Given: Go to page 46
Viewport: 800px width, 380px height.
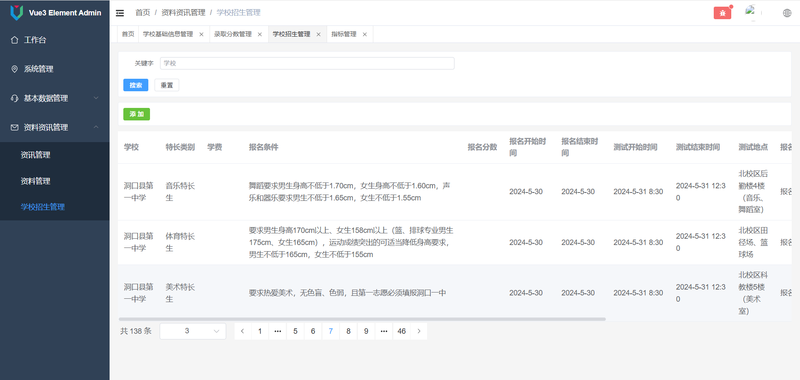Looking at the screenshot, I should [402, 331].
